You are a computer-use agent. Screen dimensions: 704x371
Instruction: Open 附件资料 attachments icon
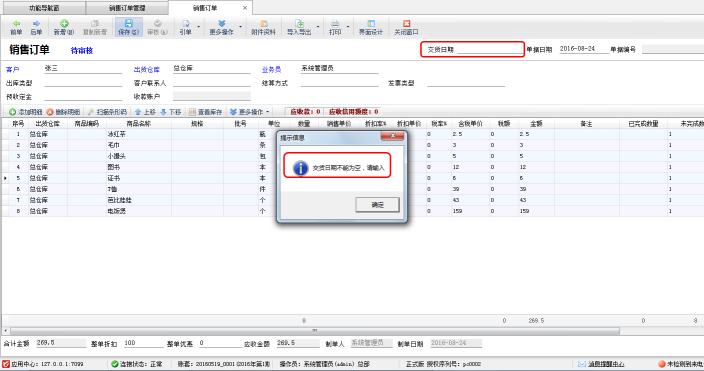pyautogui.click(x=264, y=23)
